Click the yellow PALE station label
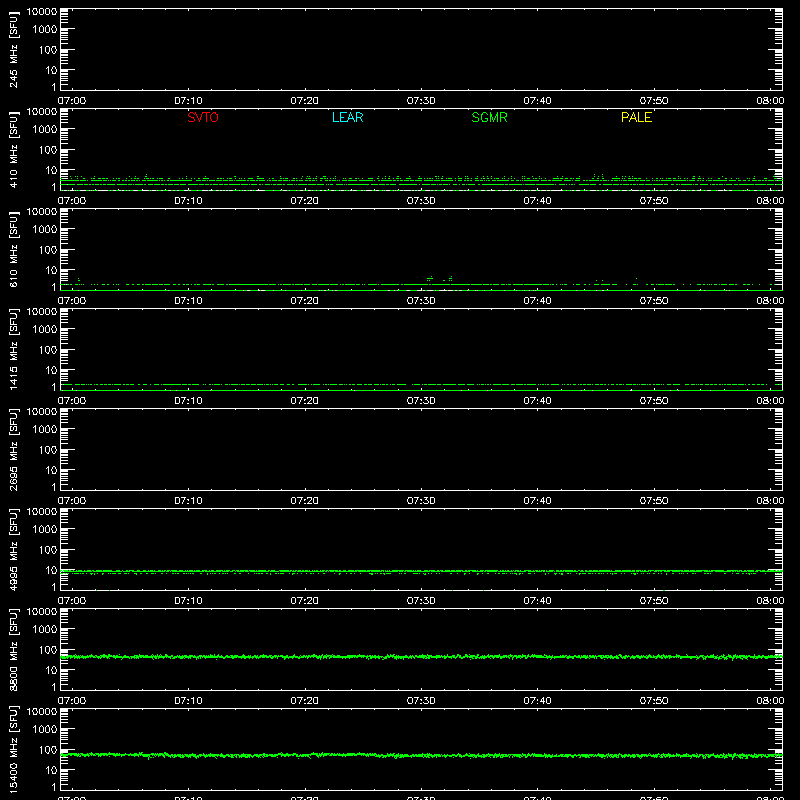 point(636,117)
